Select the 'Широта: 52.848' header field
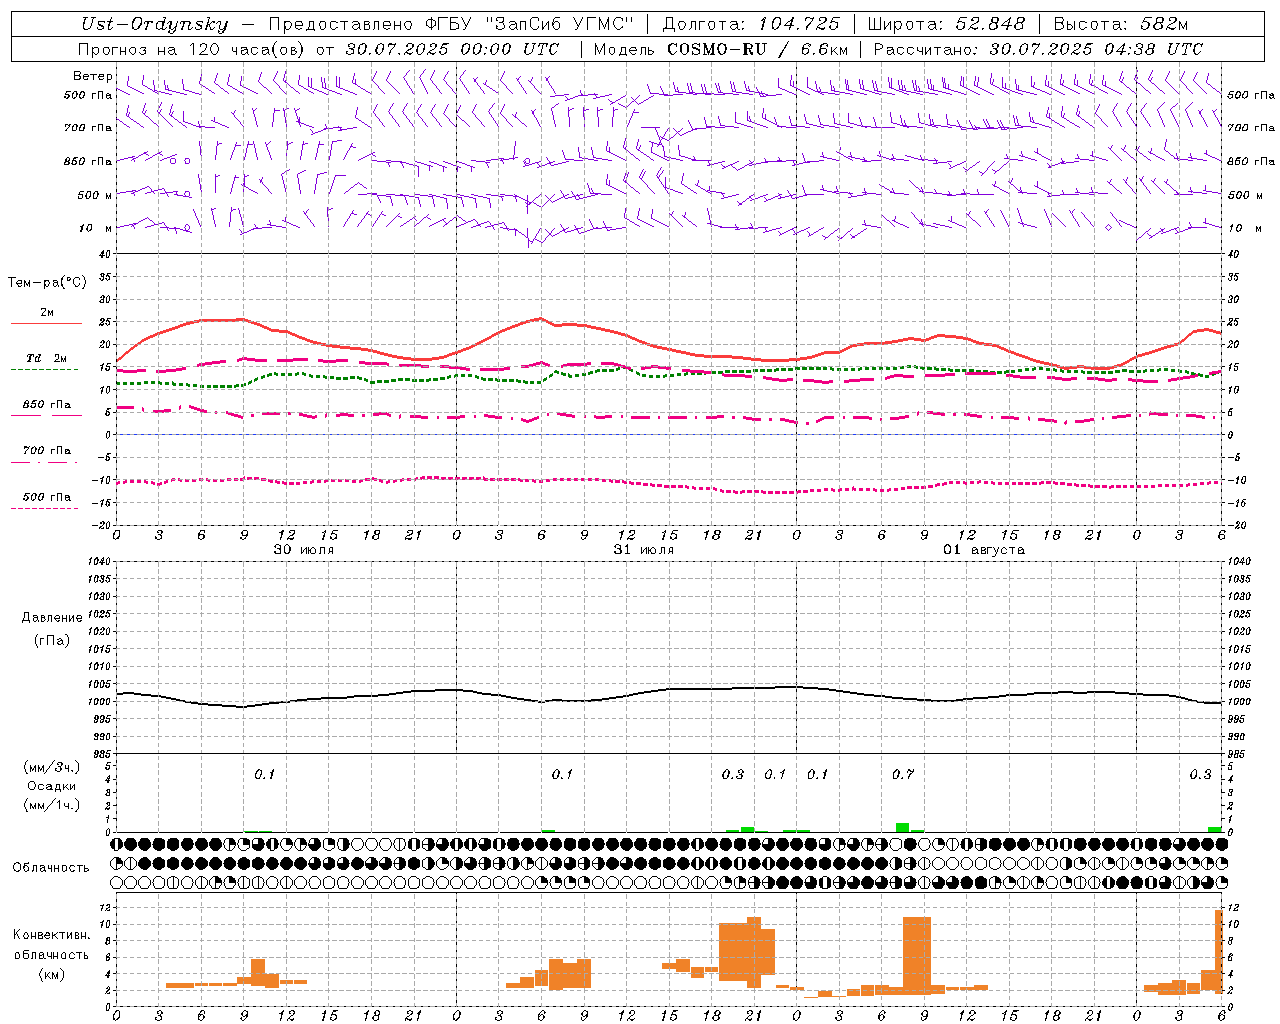Viewport: 1280px width, 1024px height. [x=946, y=24]
